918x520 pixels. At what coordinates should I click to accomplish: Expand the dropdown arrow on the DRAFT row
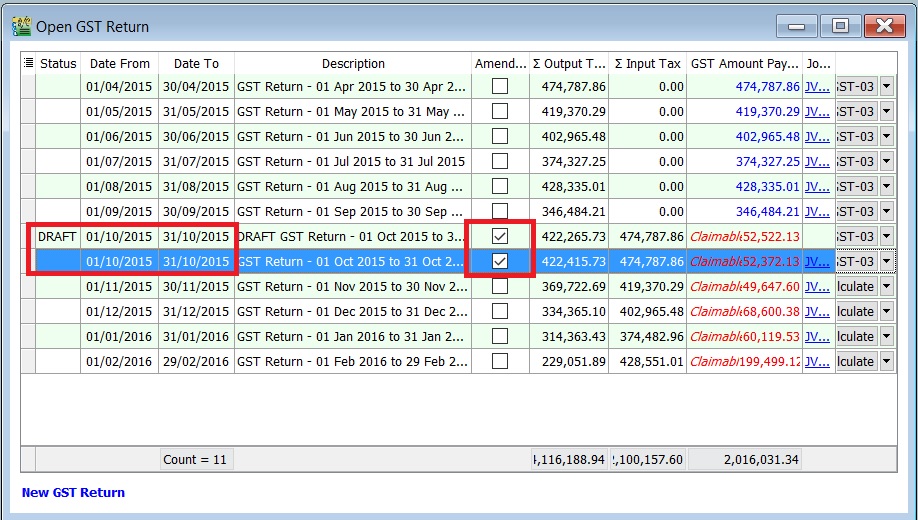pos(886,237)
